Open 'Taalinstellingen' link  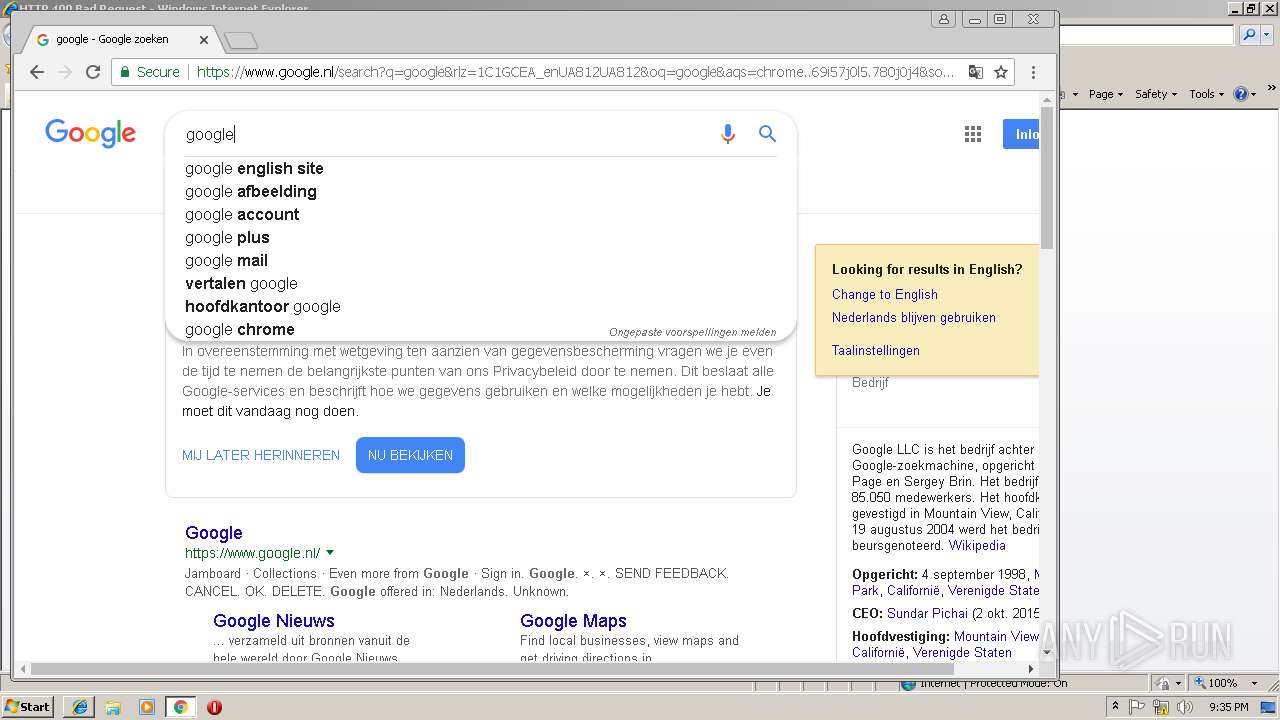click(876, 350)
